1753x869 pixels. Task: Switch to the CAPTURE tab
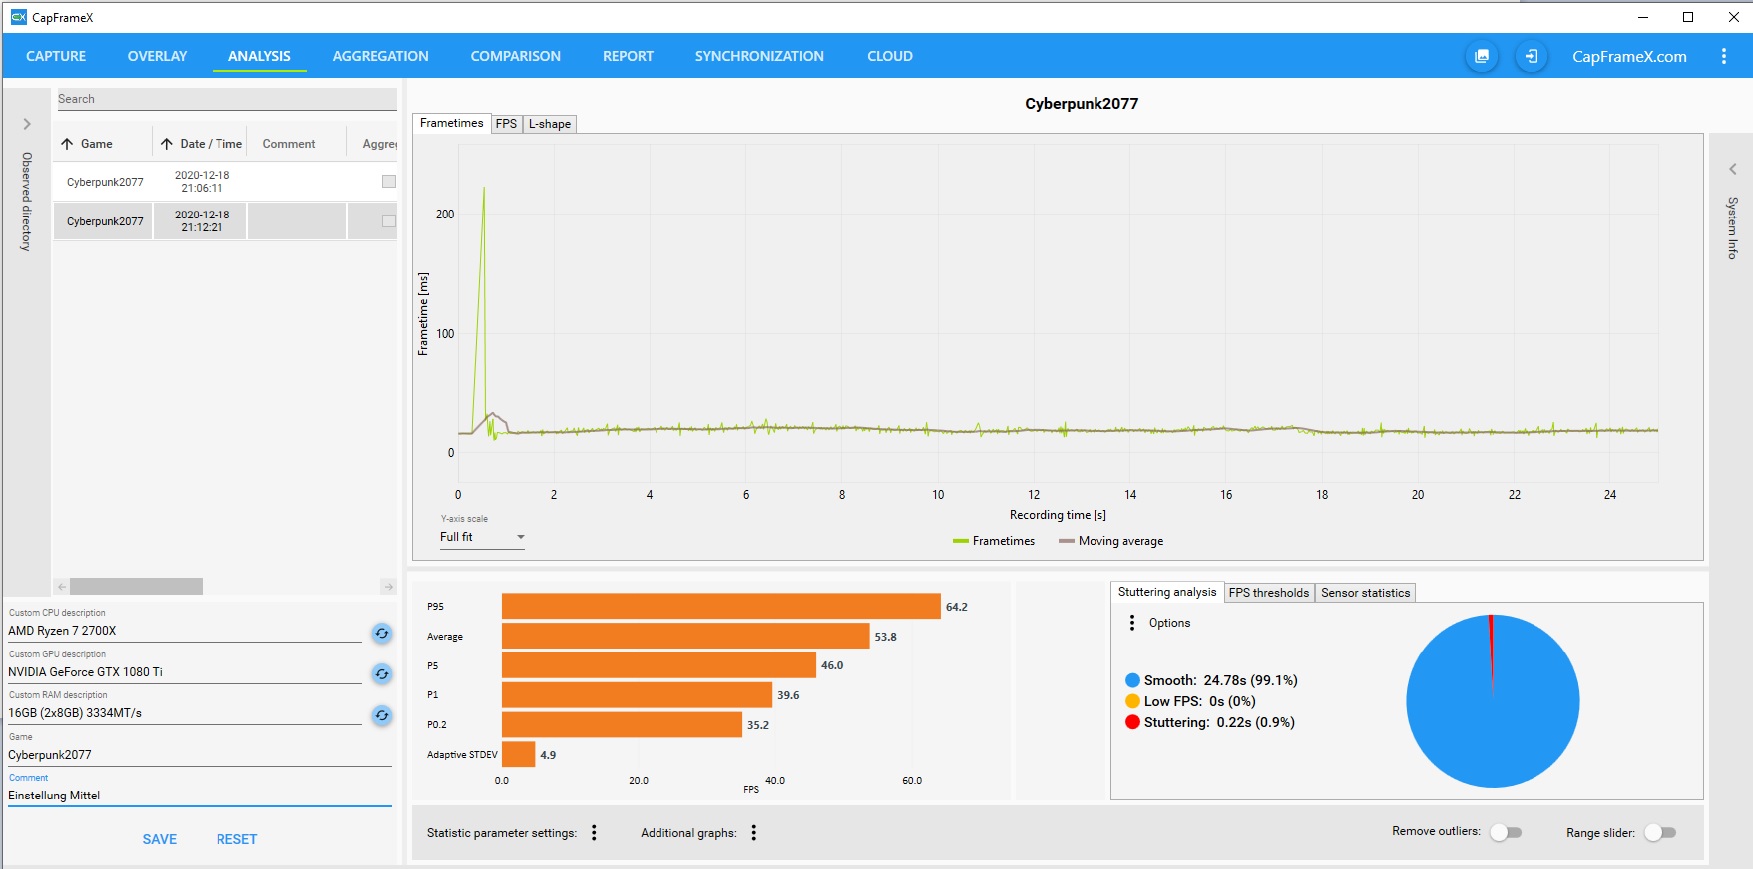pyautogui.click(x=56, y=56)
